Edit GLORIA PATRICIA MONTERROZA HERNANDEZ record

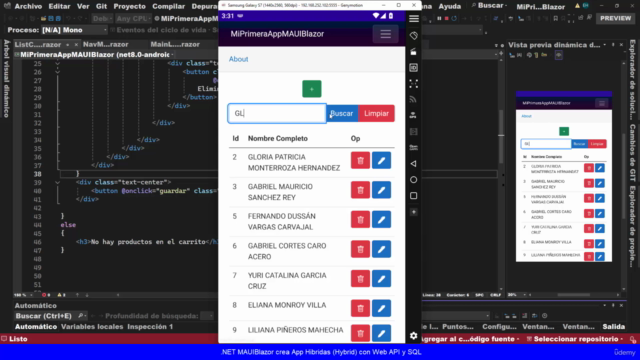point(381,160)
